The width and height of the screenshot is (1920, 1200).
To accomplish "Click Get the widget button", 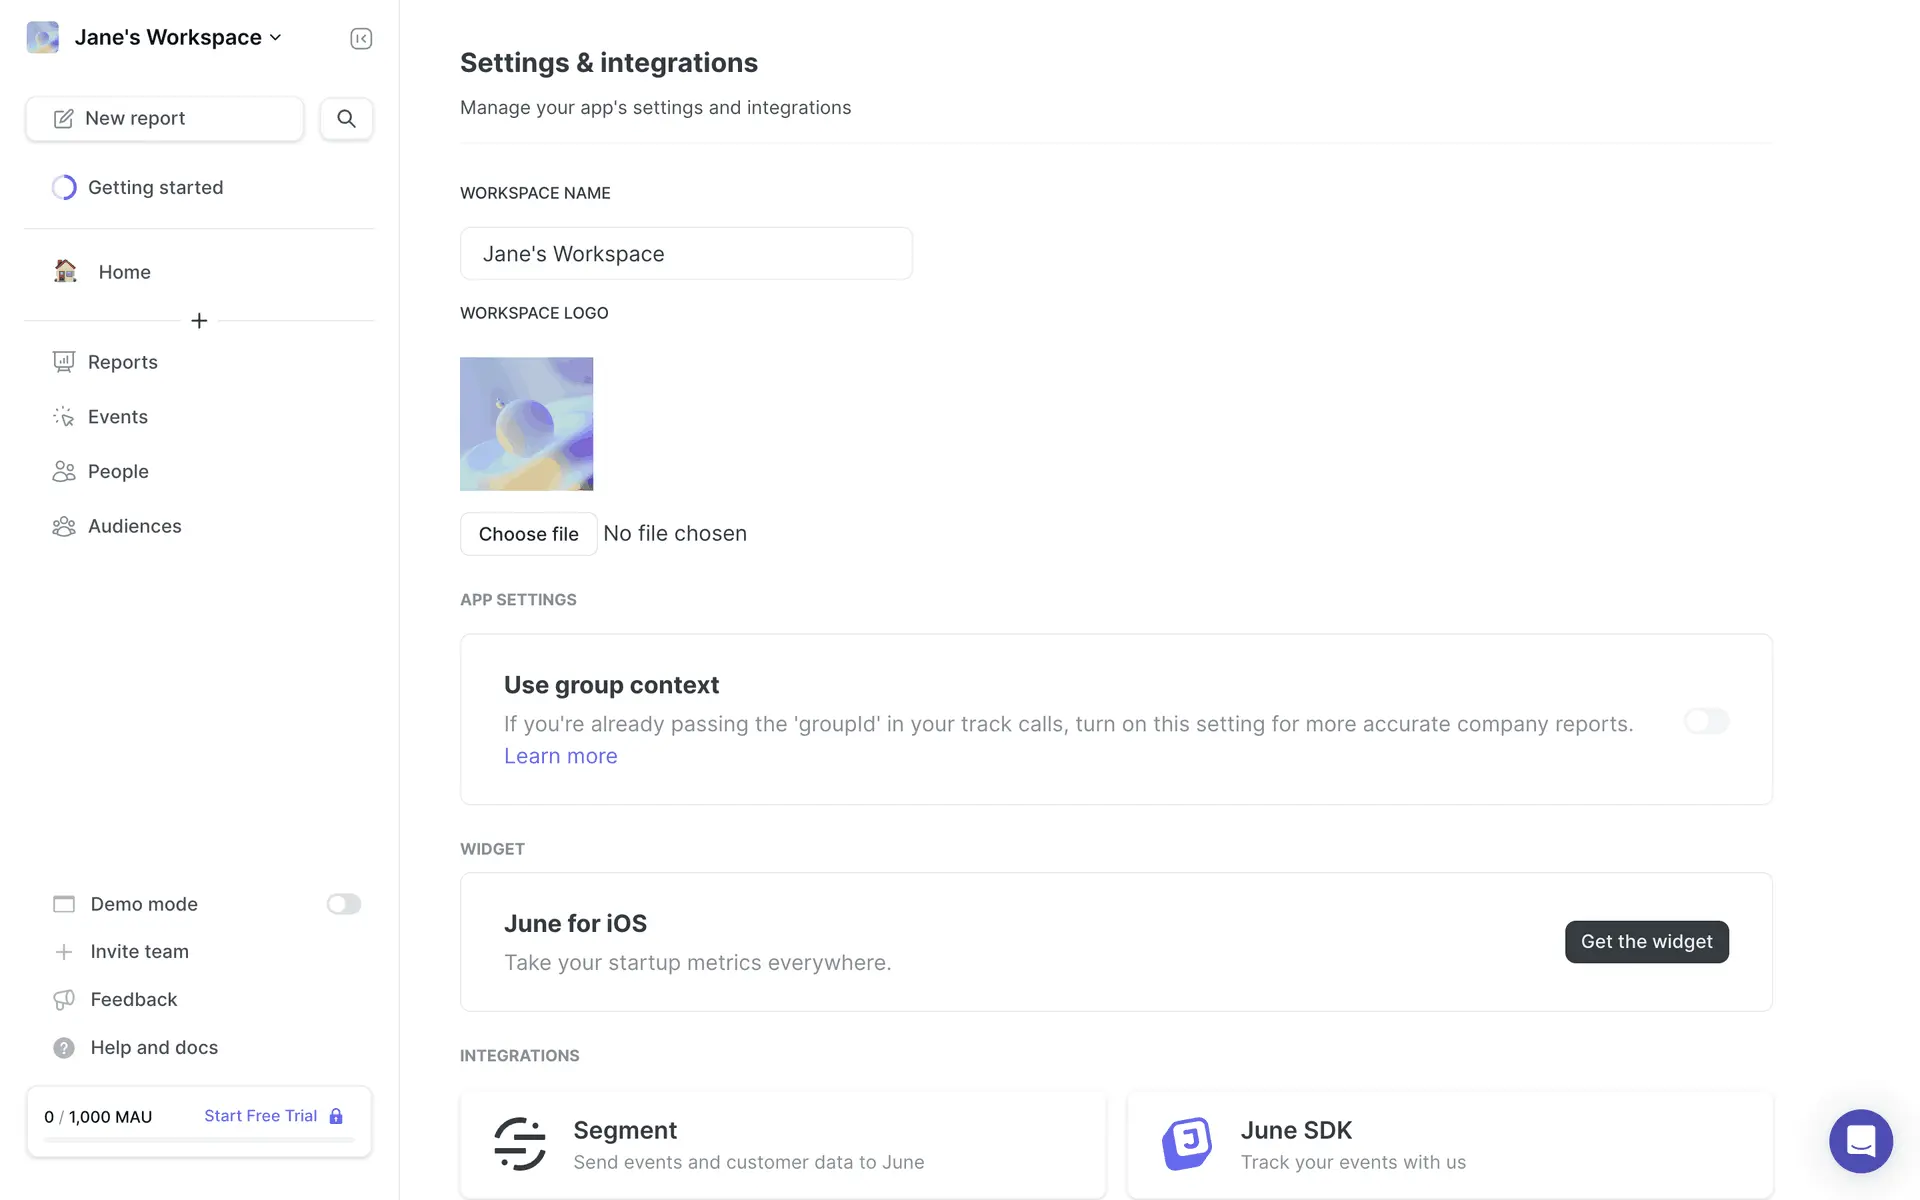I will tap(1646, 942).
